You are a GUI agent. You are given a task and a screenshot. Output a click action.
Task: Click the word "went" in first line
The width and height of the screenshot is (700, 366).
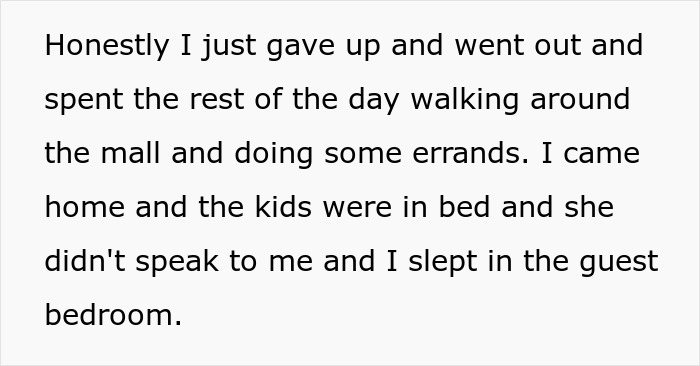pyautogui.click(x=489, y=46)
